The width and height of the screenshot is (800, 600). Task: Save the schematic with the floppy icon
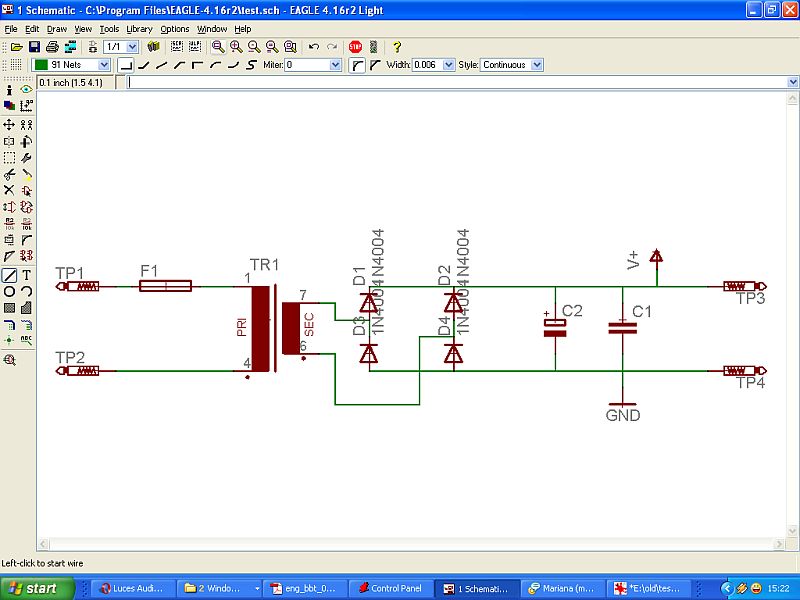(x=34, y=47)
